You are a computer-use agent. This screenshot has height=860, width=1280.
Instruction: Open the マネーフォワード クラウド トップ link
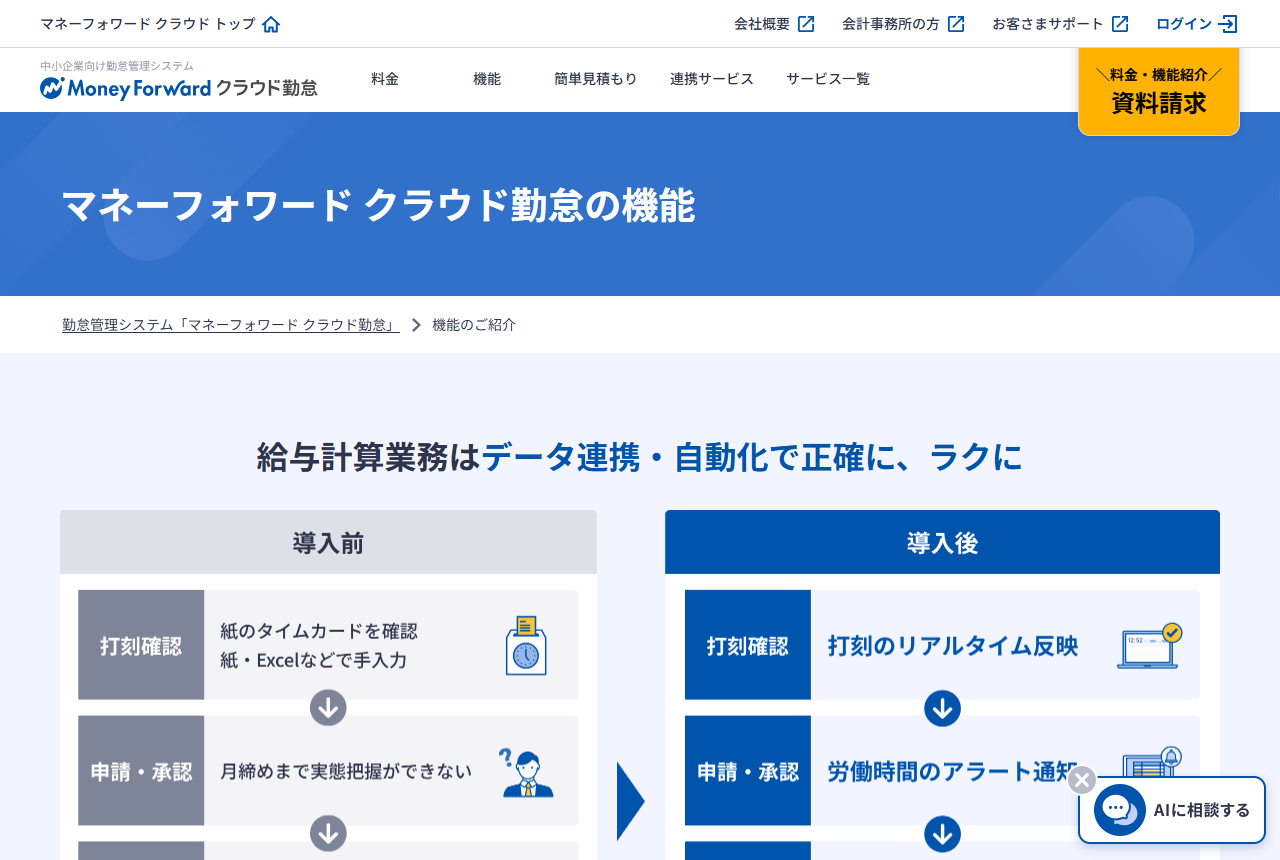(x=160, y=24)
